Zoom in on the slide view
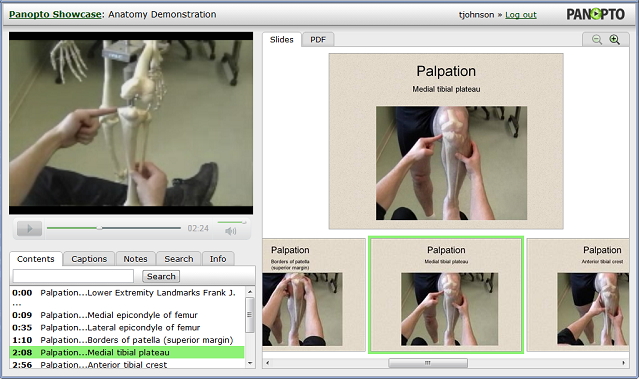Viewport: 639px width, 379px height. tap(615, 40)
